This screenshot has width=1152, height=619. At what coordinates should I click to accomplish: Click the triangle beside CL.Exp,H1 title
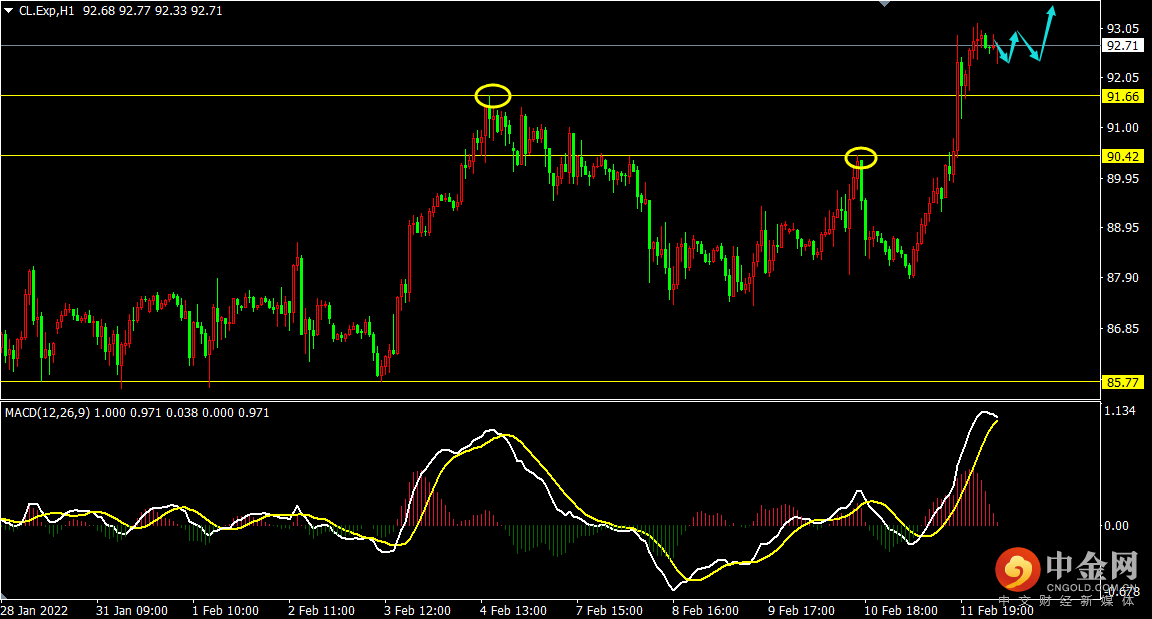pyautogui.click(x=9, y=11)
